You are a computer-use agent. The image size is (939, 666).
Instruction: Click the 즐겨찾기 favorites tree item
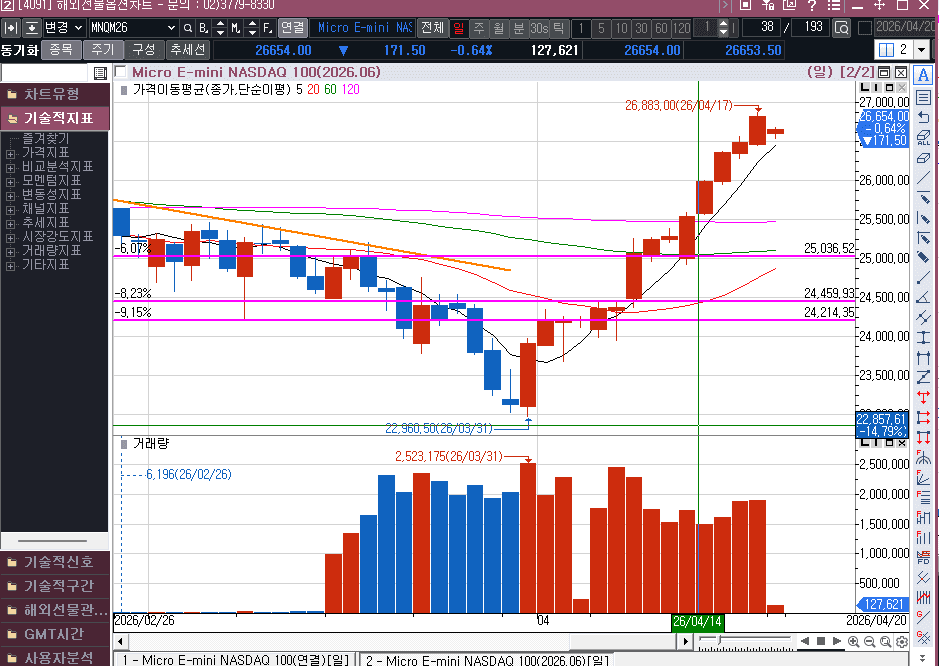point(46,138)
